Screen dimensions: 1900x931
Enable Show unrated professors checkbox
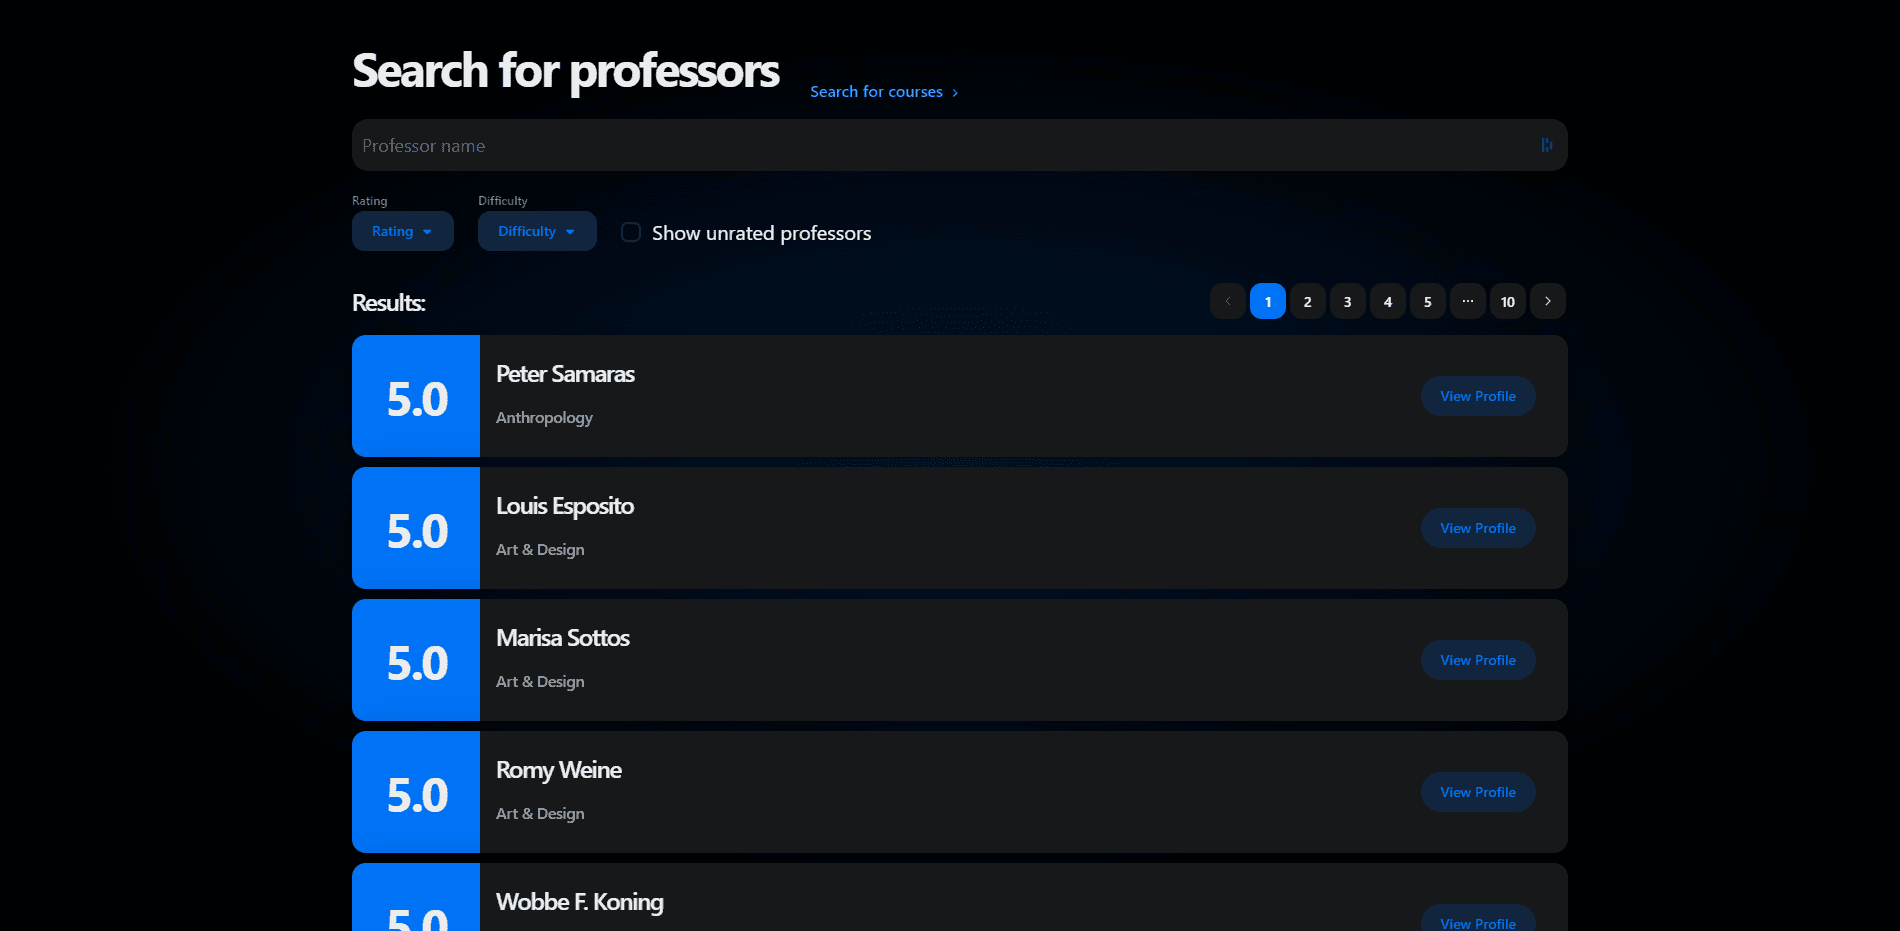[631, 233]
